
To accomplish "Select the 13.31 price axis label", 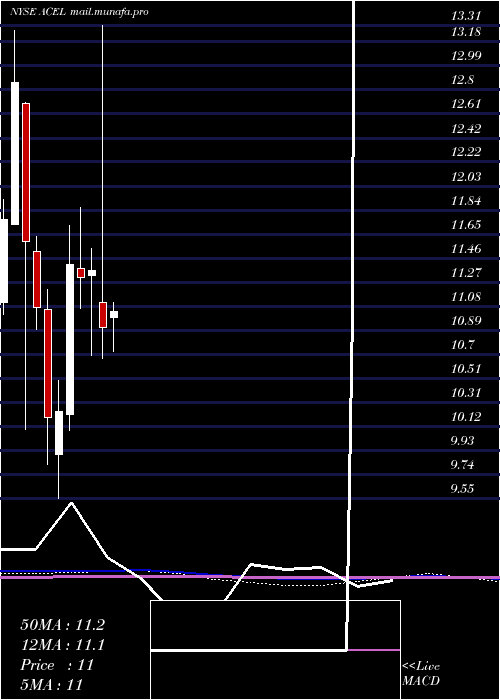I will [x=466, y=17].
